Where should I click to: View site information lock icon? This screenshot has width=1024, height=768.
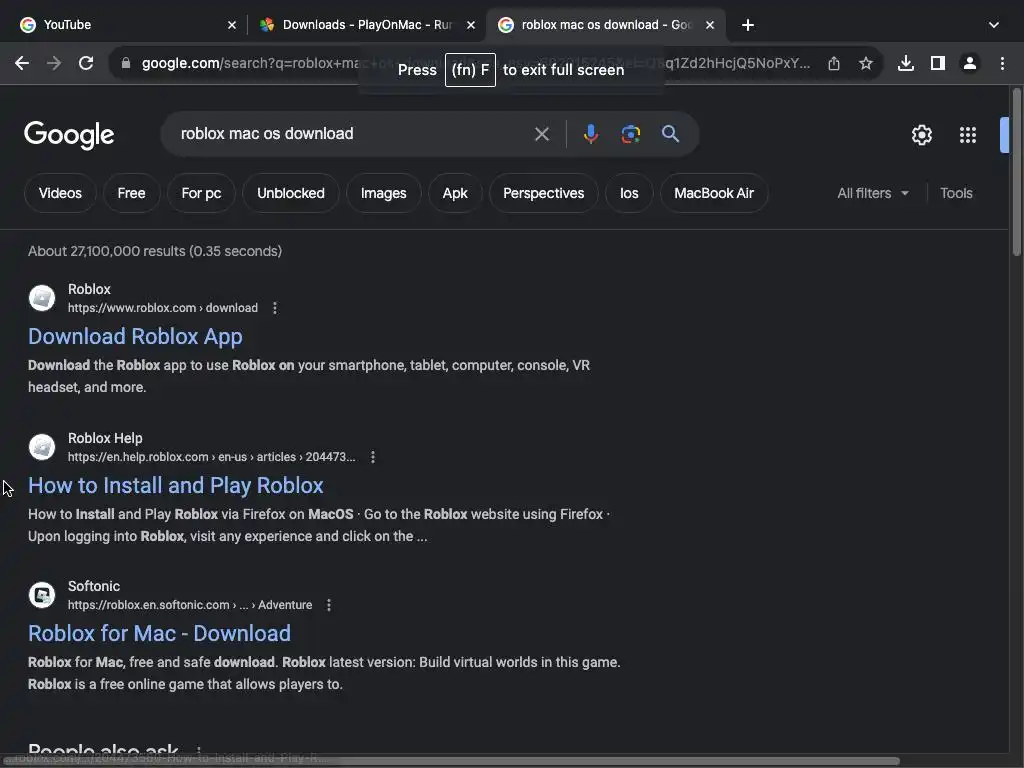(x=126, y=63)
